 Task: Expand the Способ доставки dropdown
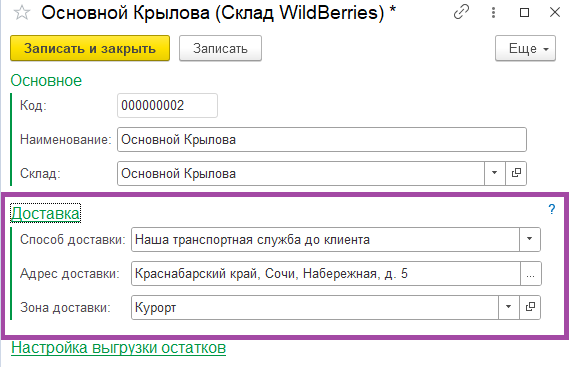coord(529,240)
